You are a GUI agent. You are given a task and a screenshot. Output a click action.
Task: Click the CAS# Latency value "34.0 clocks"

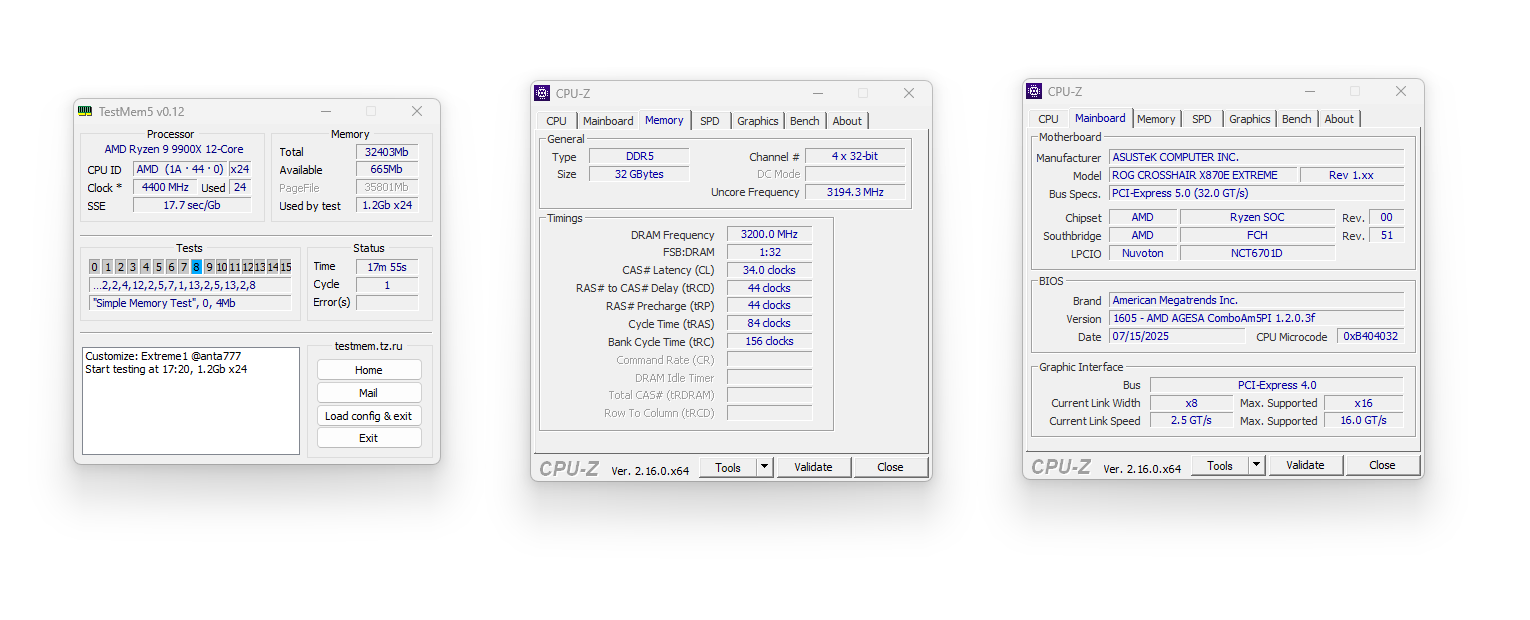pos(769,270)
